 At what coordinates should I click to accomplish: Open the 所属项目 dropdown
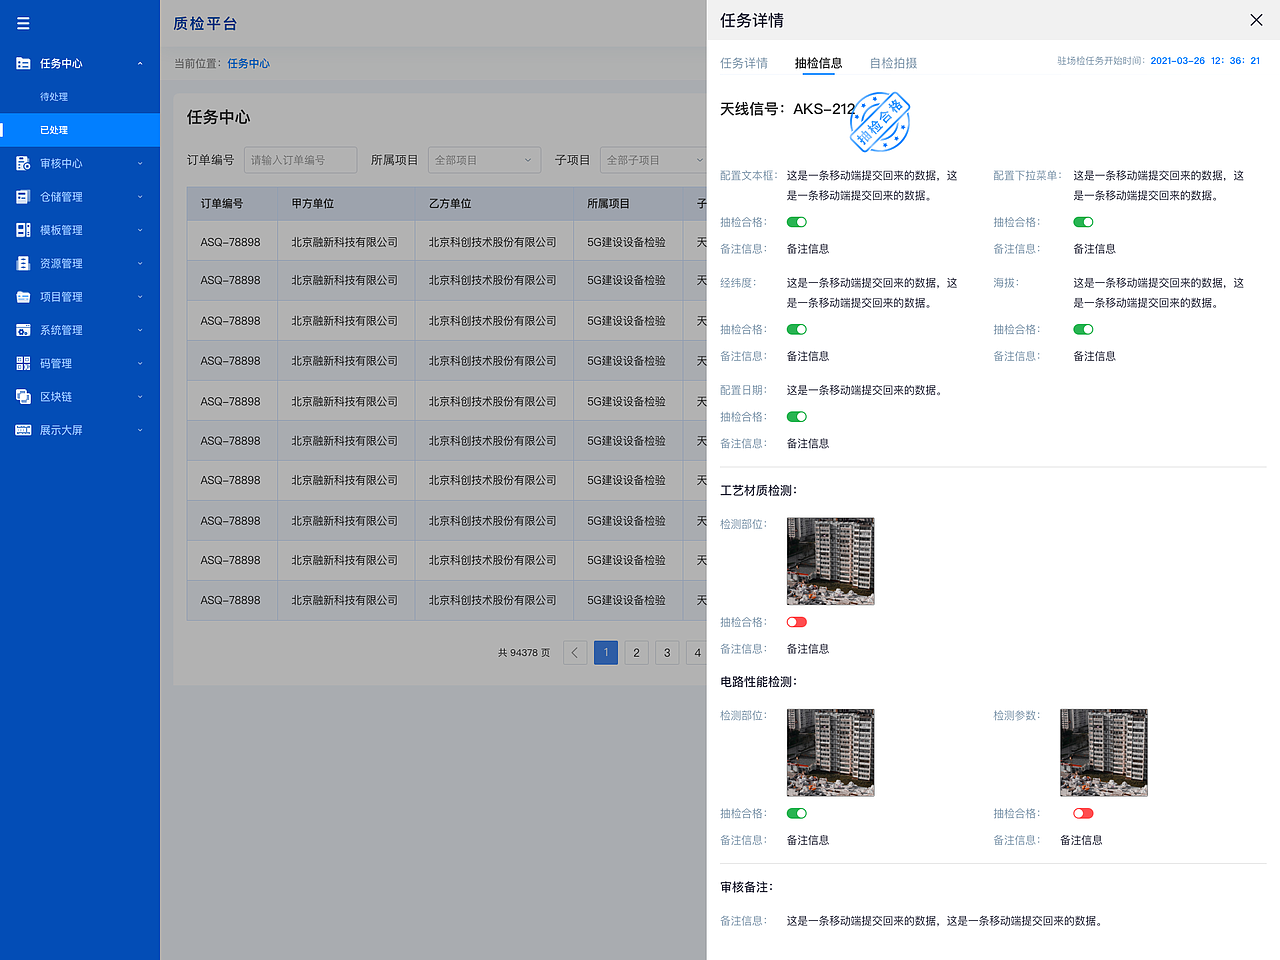coord(484,159)
